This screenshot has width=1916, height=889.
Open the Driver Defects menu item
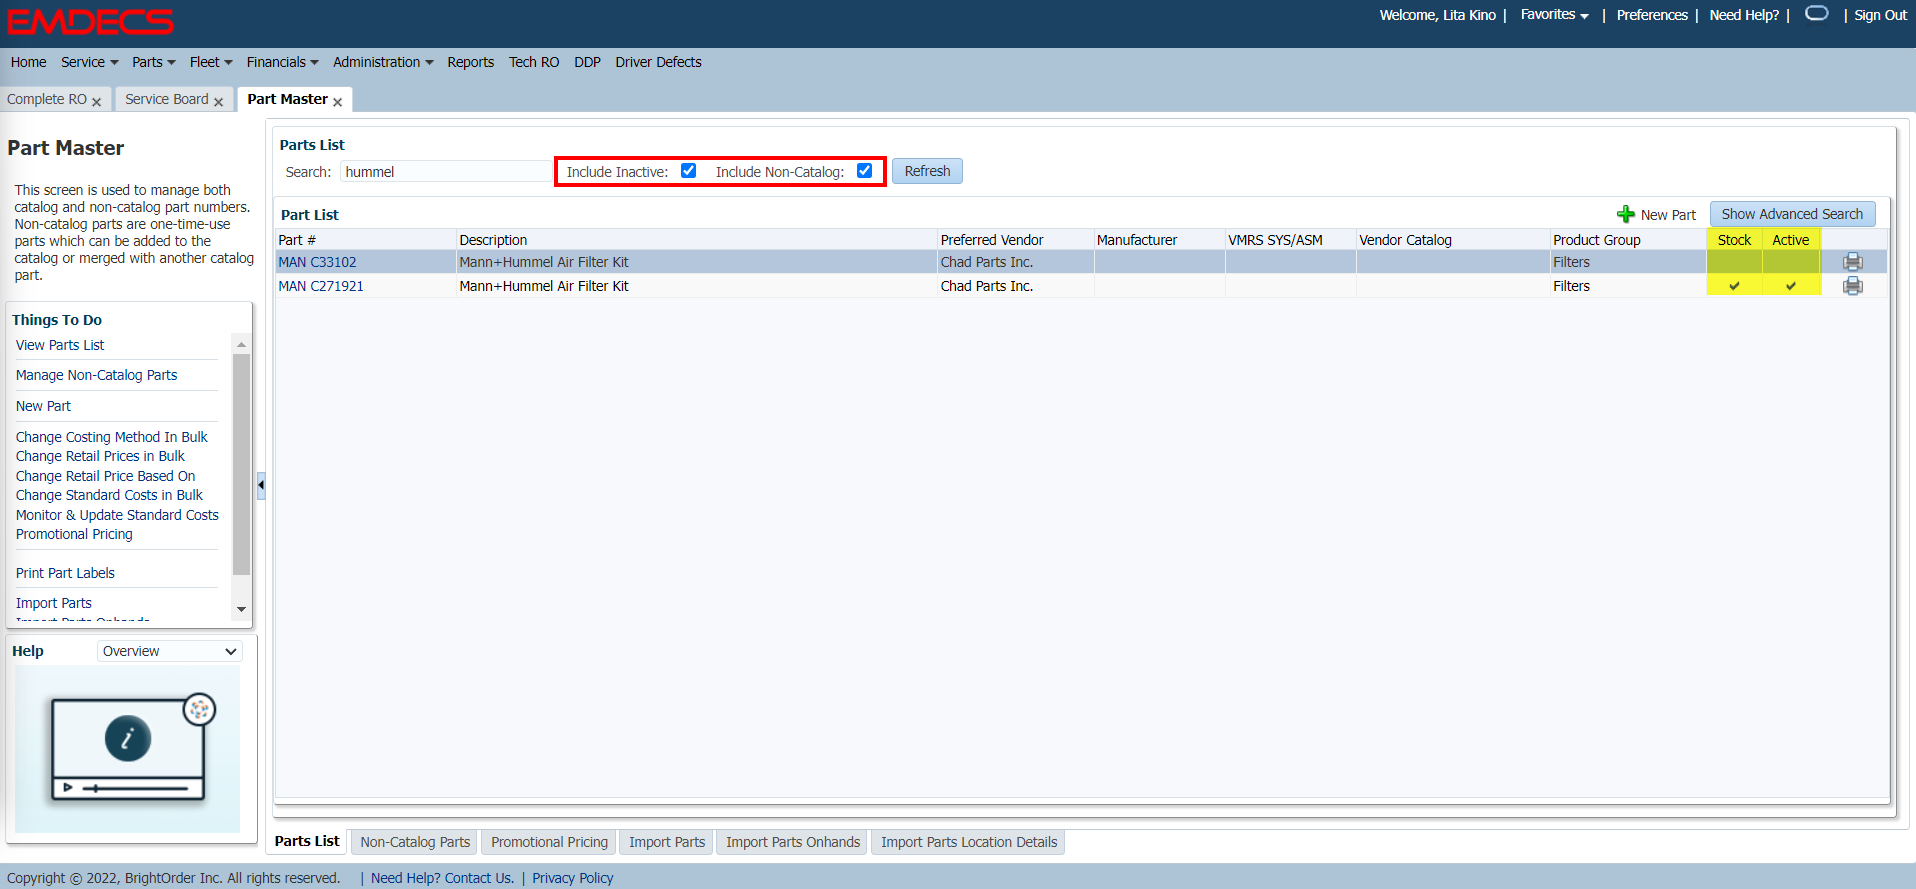[658, 62]
